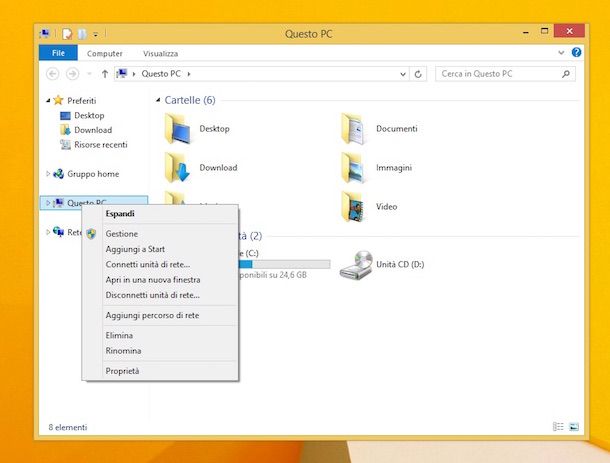
Task: Open the Help question mark icon
Action: coord(577,52)
